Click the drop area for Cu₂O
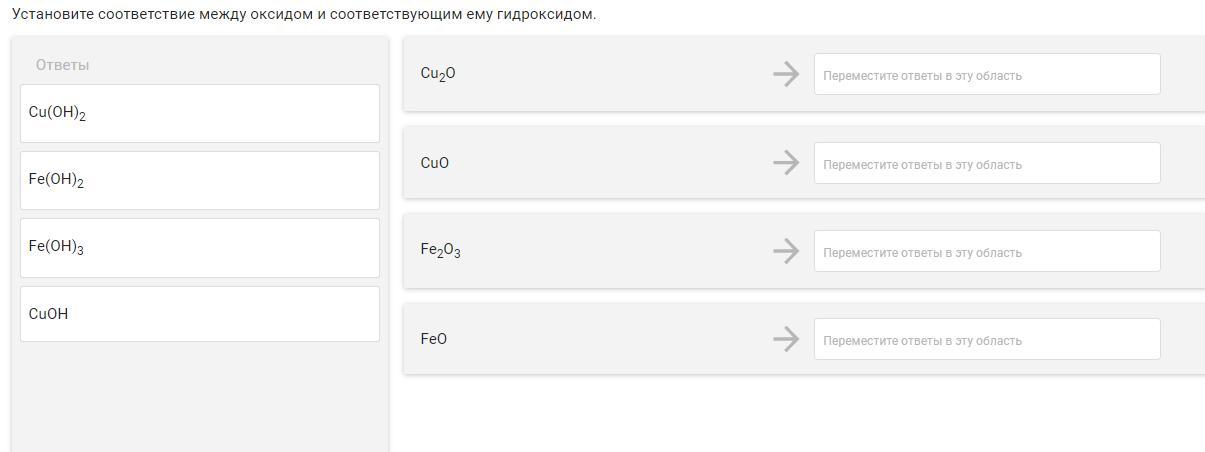 [987, 75]
